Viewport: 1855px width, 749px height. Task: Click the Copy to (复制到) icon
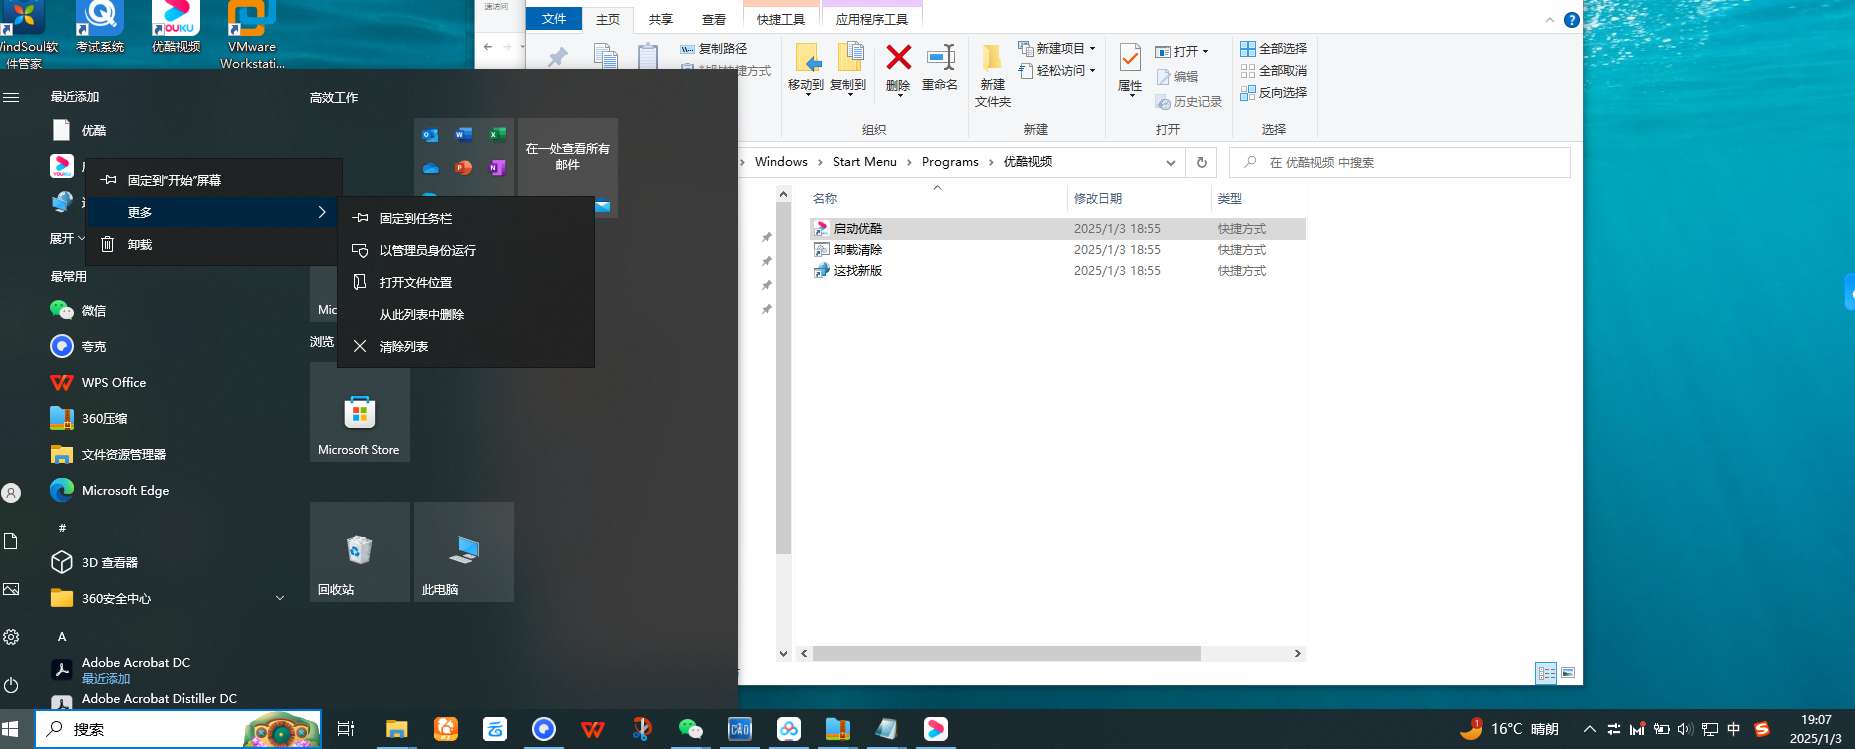[x=849, y=58]
